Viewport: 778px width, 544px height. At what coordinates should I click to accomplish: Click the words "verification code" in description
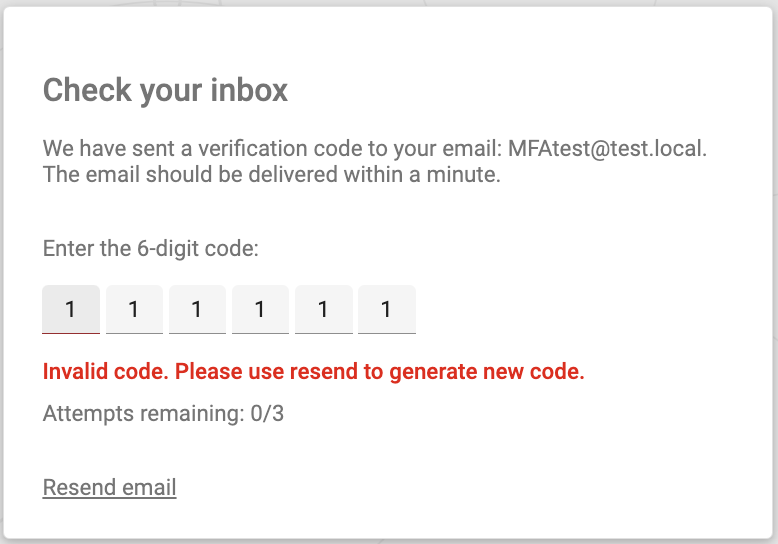click(290, 149)
